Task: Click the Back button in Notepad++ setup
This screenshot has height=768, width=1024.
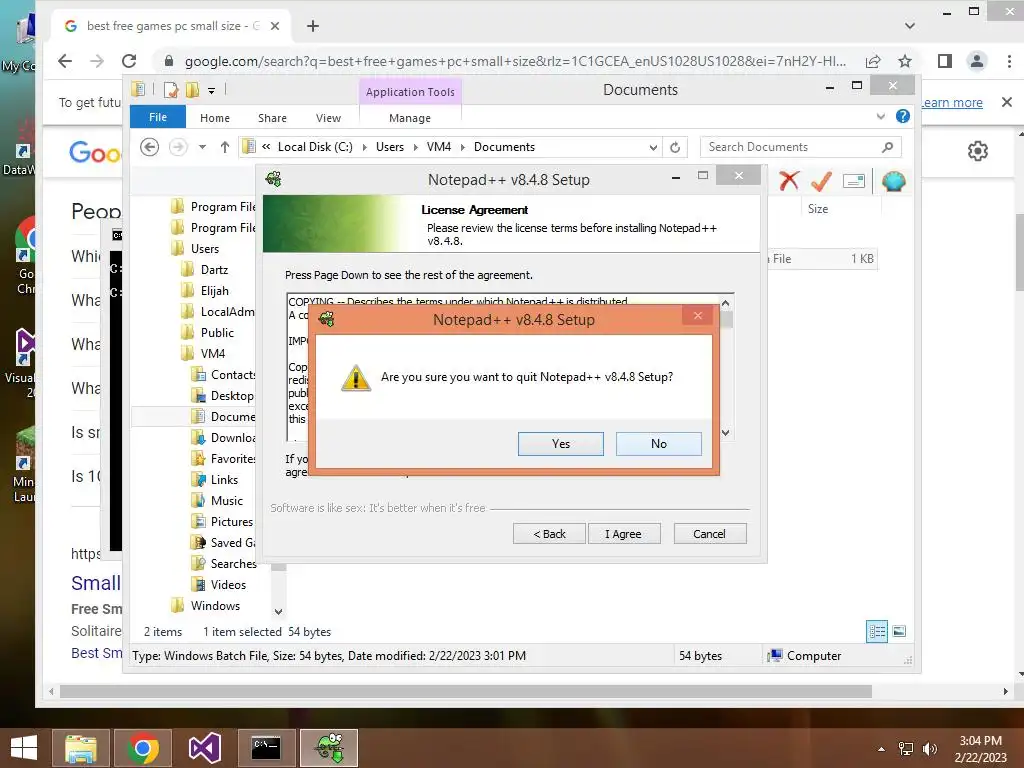Action: click(x=549, y=534)
